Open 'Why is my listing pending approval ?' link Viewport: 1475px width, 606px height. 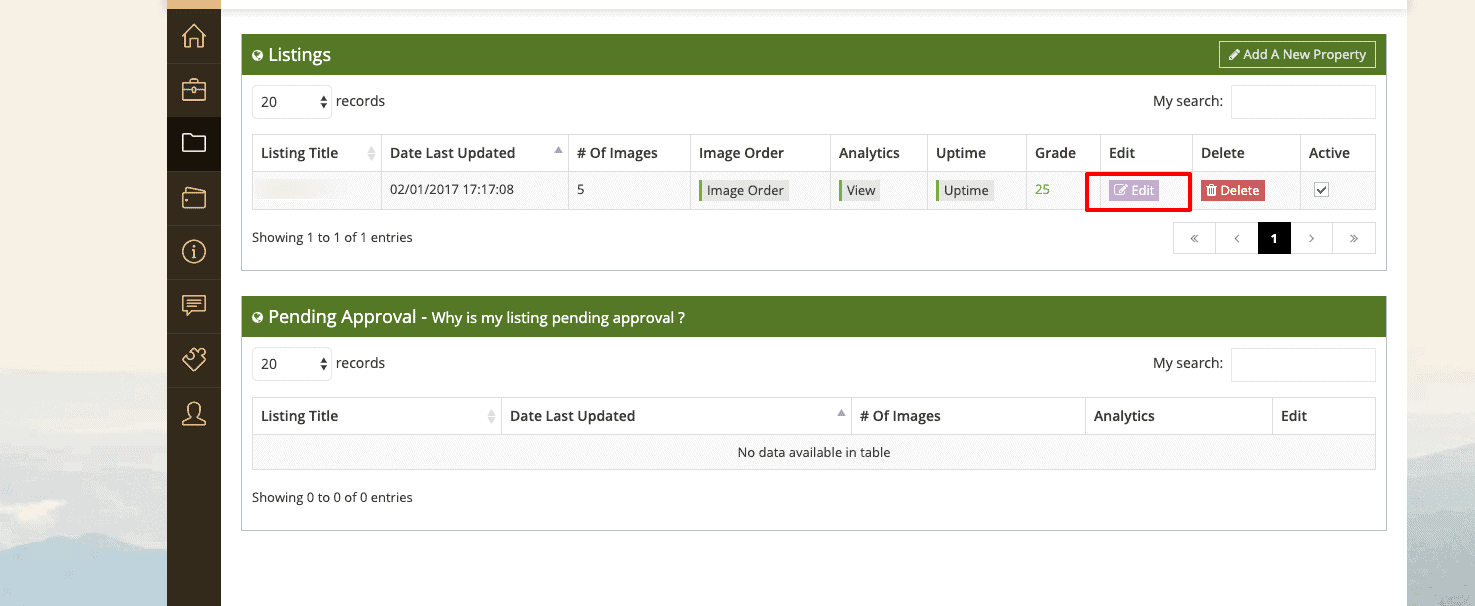[x=558, y=318]
